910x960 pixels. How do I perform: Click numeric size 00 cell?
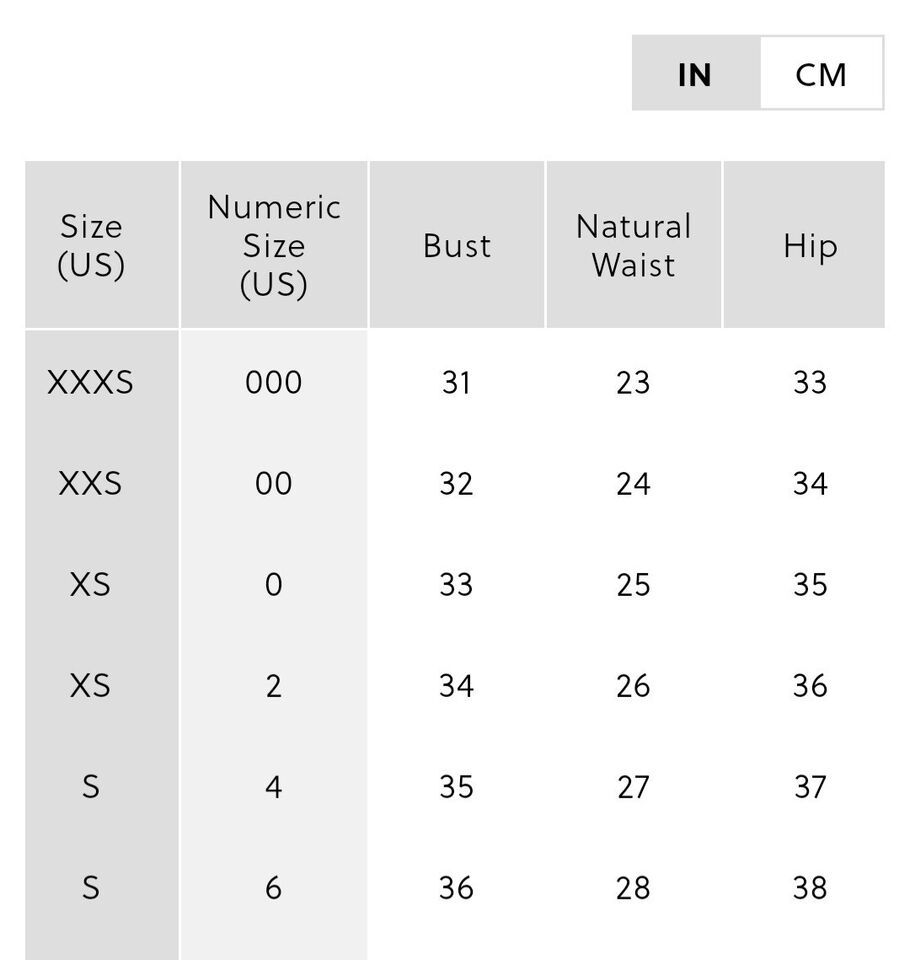pyautogui.click(x=274, y=484)
